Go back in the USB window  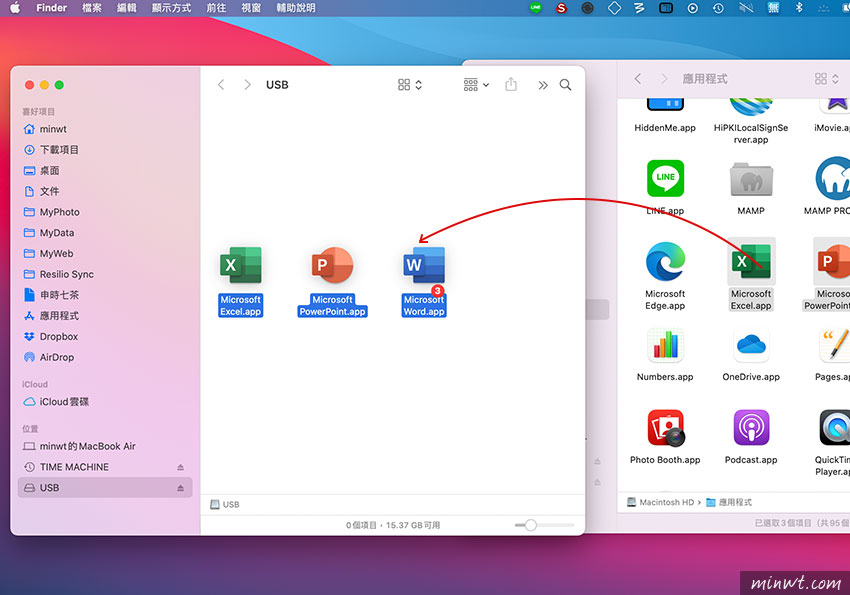click(221, 85)
